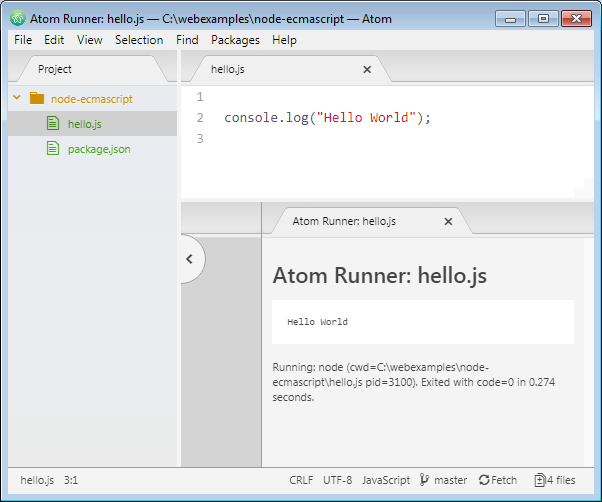Close the hello.js editor tab
The image size is (602, 502).
[x=367, y=69]
